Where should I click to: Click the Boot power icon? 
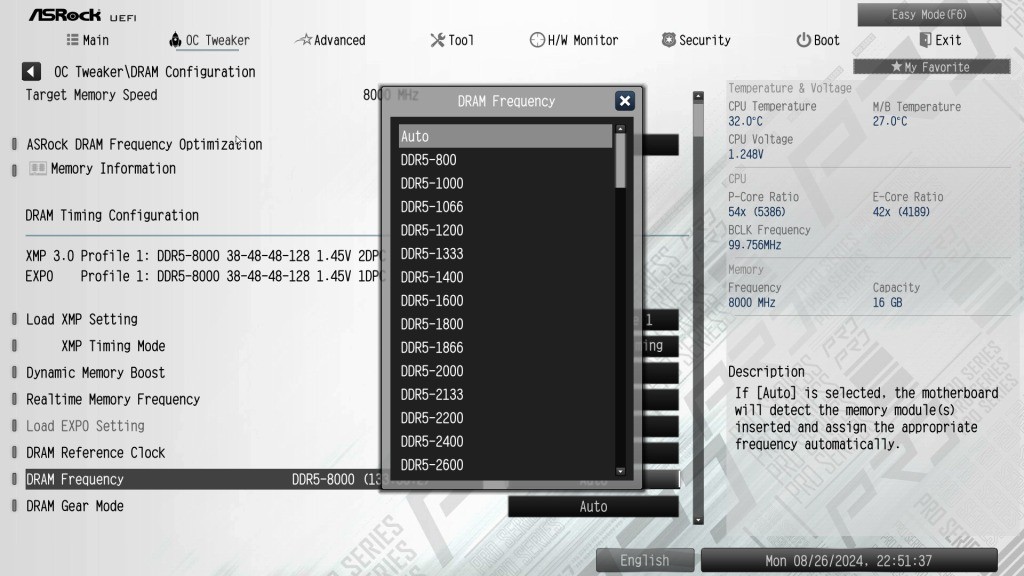(803, 40)
